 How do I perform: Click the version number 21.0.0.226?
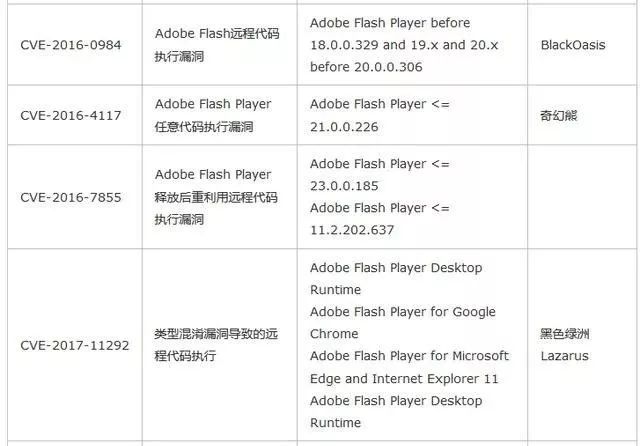pos(344,127)
